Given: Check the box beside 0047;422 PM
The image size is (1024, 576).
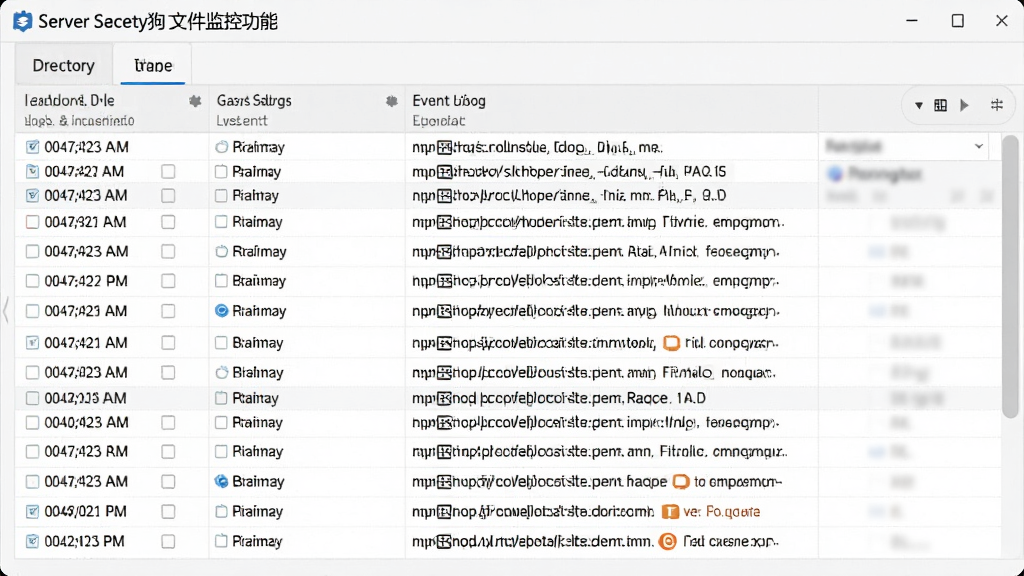Looking at the screenshot, I should (x=32, y=281).
